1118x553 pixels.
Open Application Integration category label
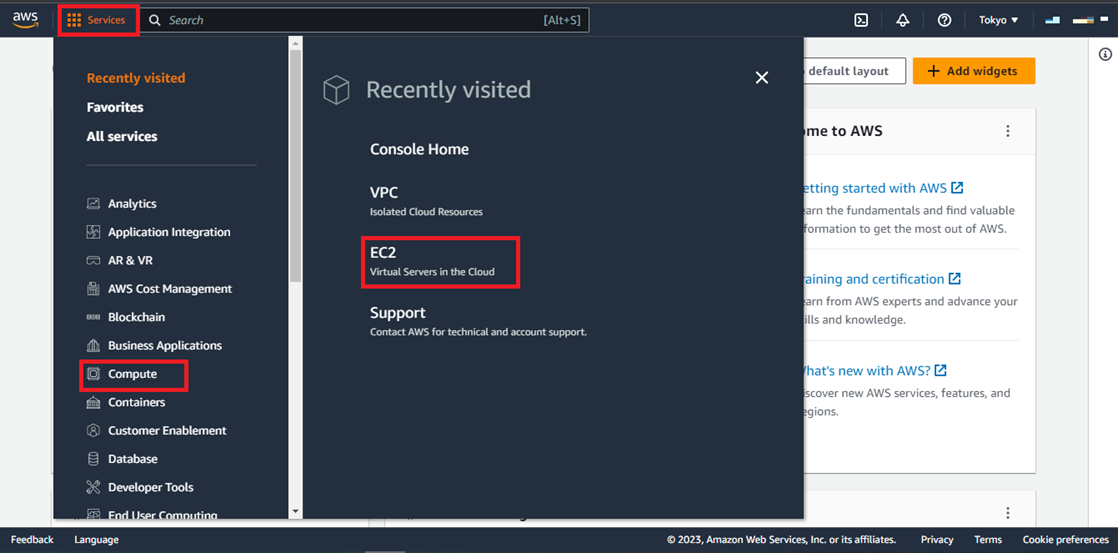tap(169, 232)
